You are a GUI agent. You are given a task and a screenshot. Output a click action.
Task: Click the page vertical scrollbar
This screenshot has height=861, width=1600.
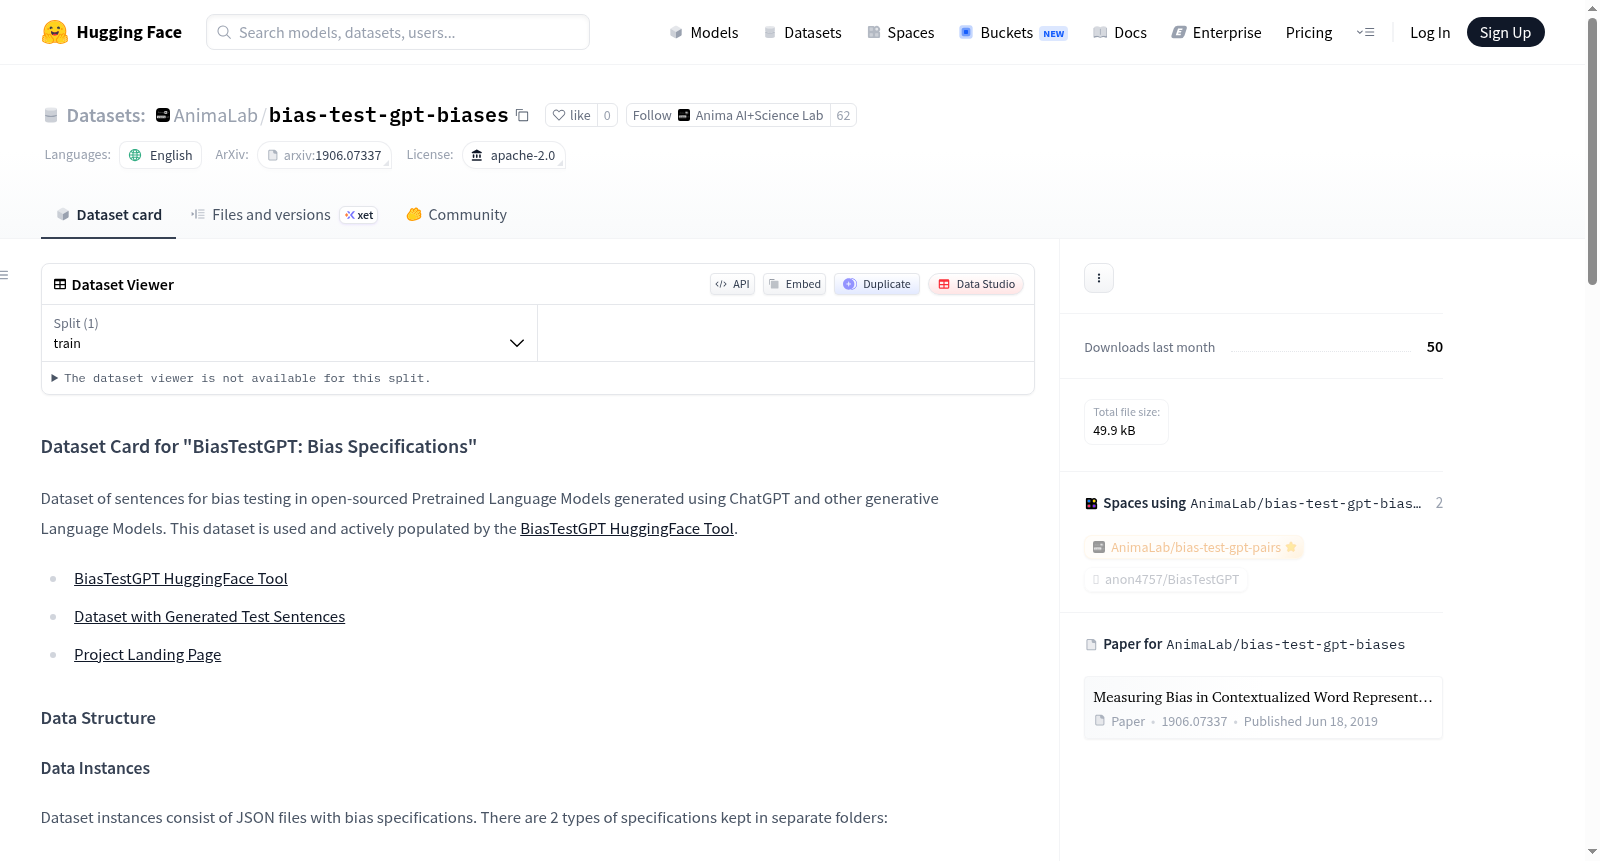click(1592, 150)
